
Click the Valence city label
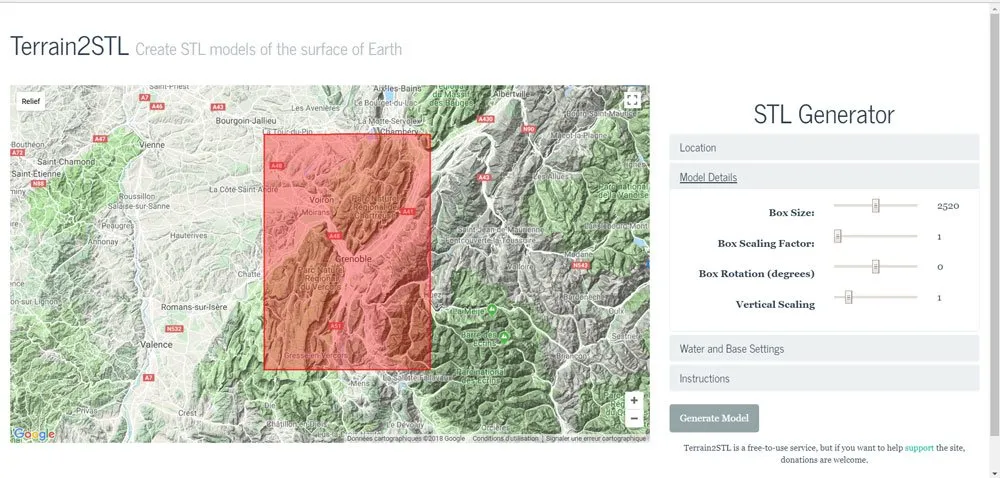[x=156, y=344]
